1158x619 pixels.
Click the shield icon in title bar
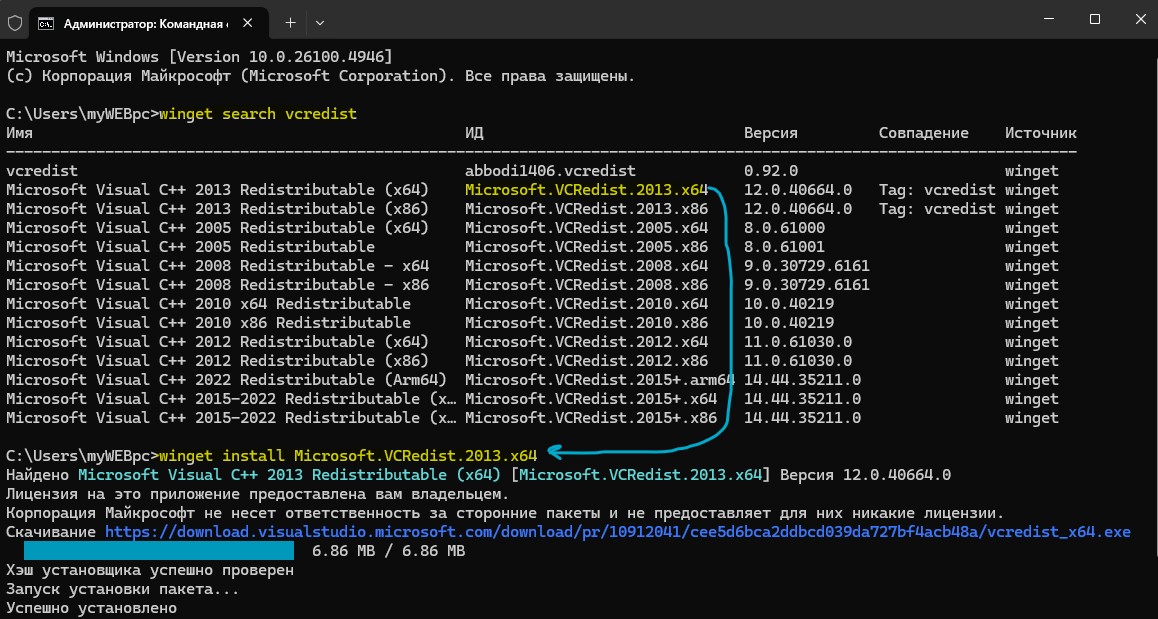pos(15,22)
